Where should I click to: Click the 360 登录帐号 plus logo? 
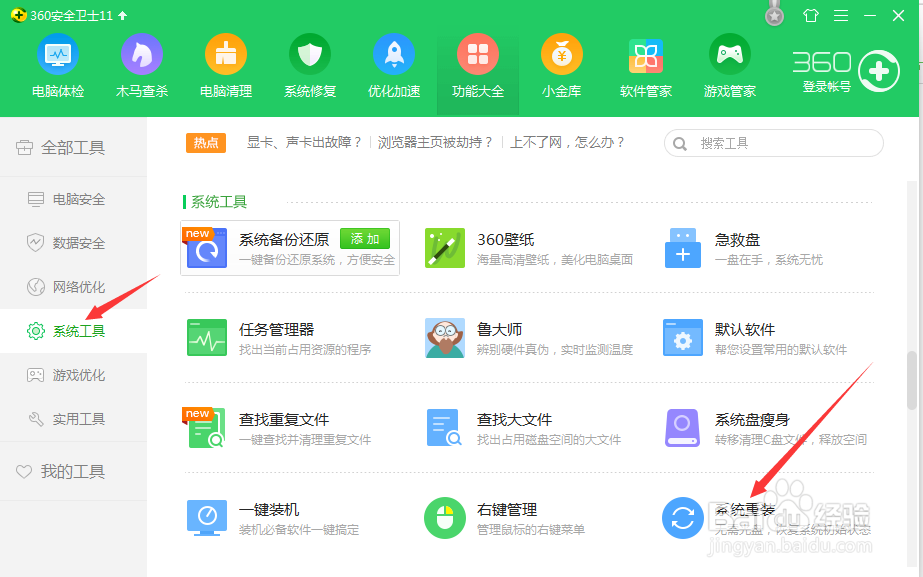click(879, 71)
